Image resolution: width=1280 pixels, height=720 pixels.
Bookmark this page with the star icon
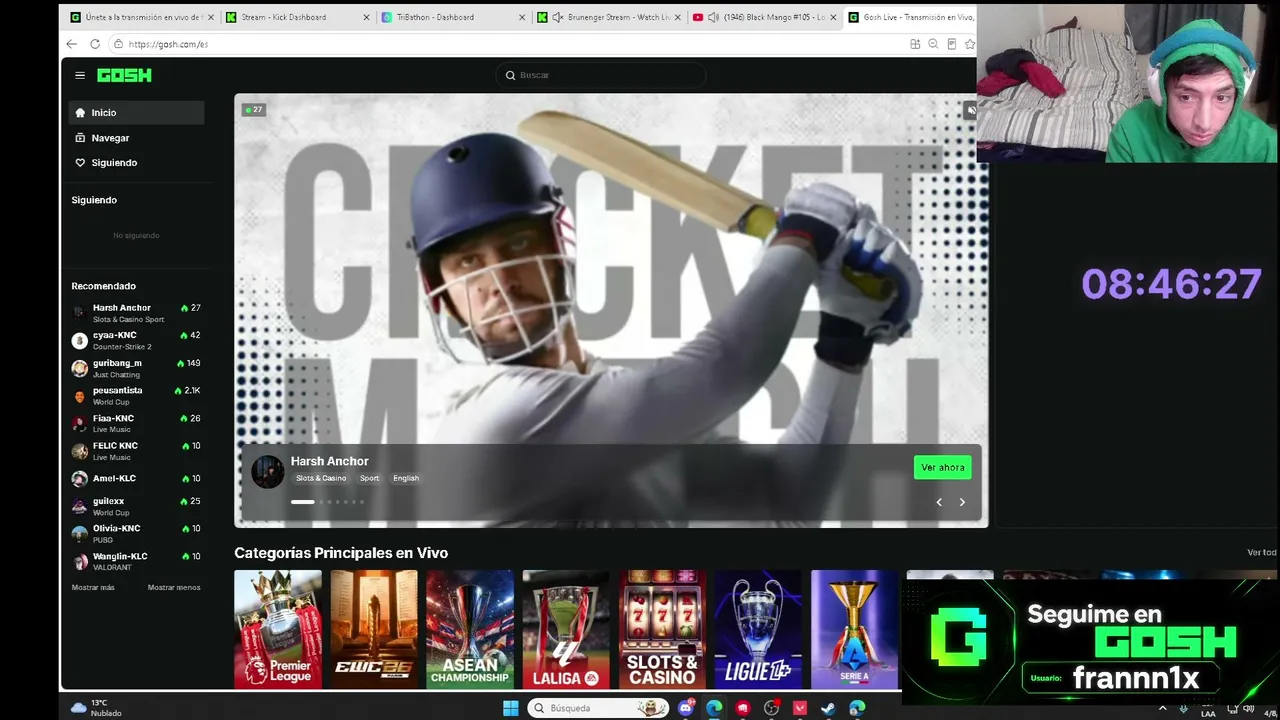coord(969,44)
